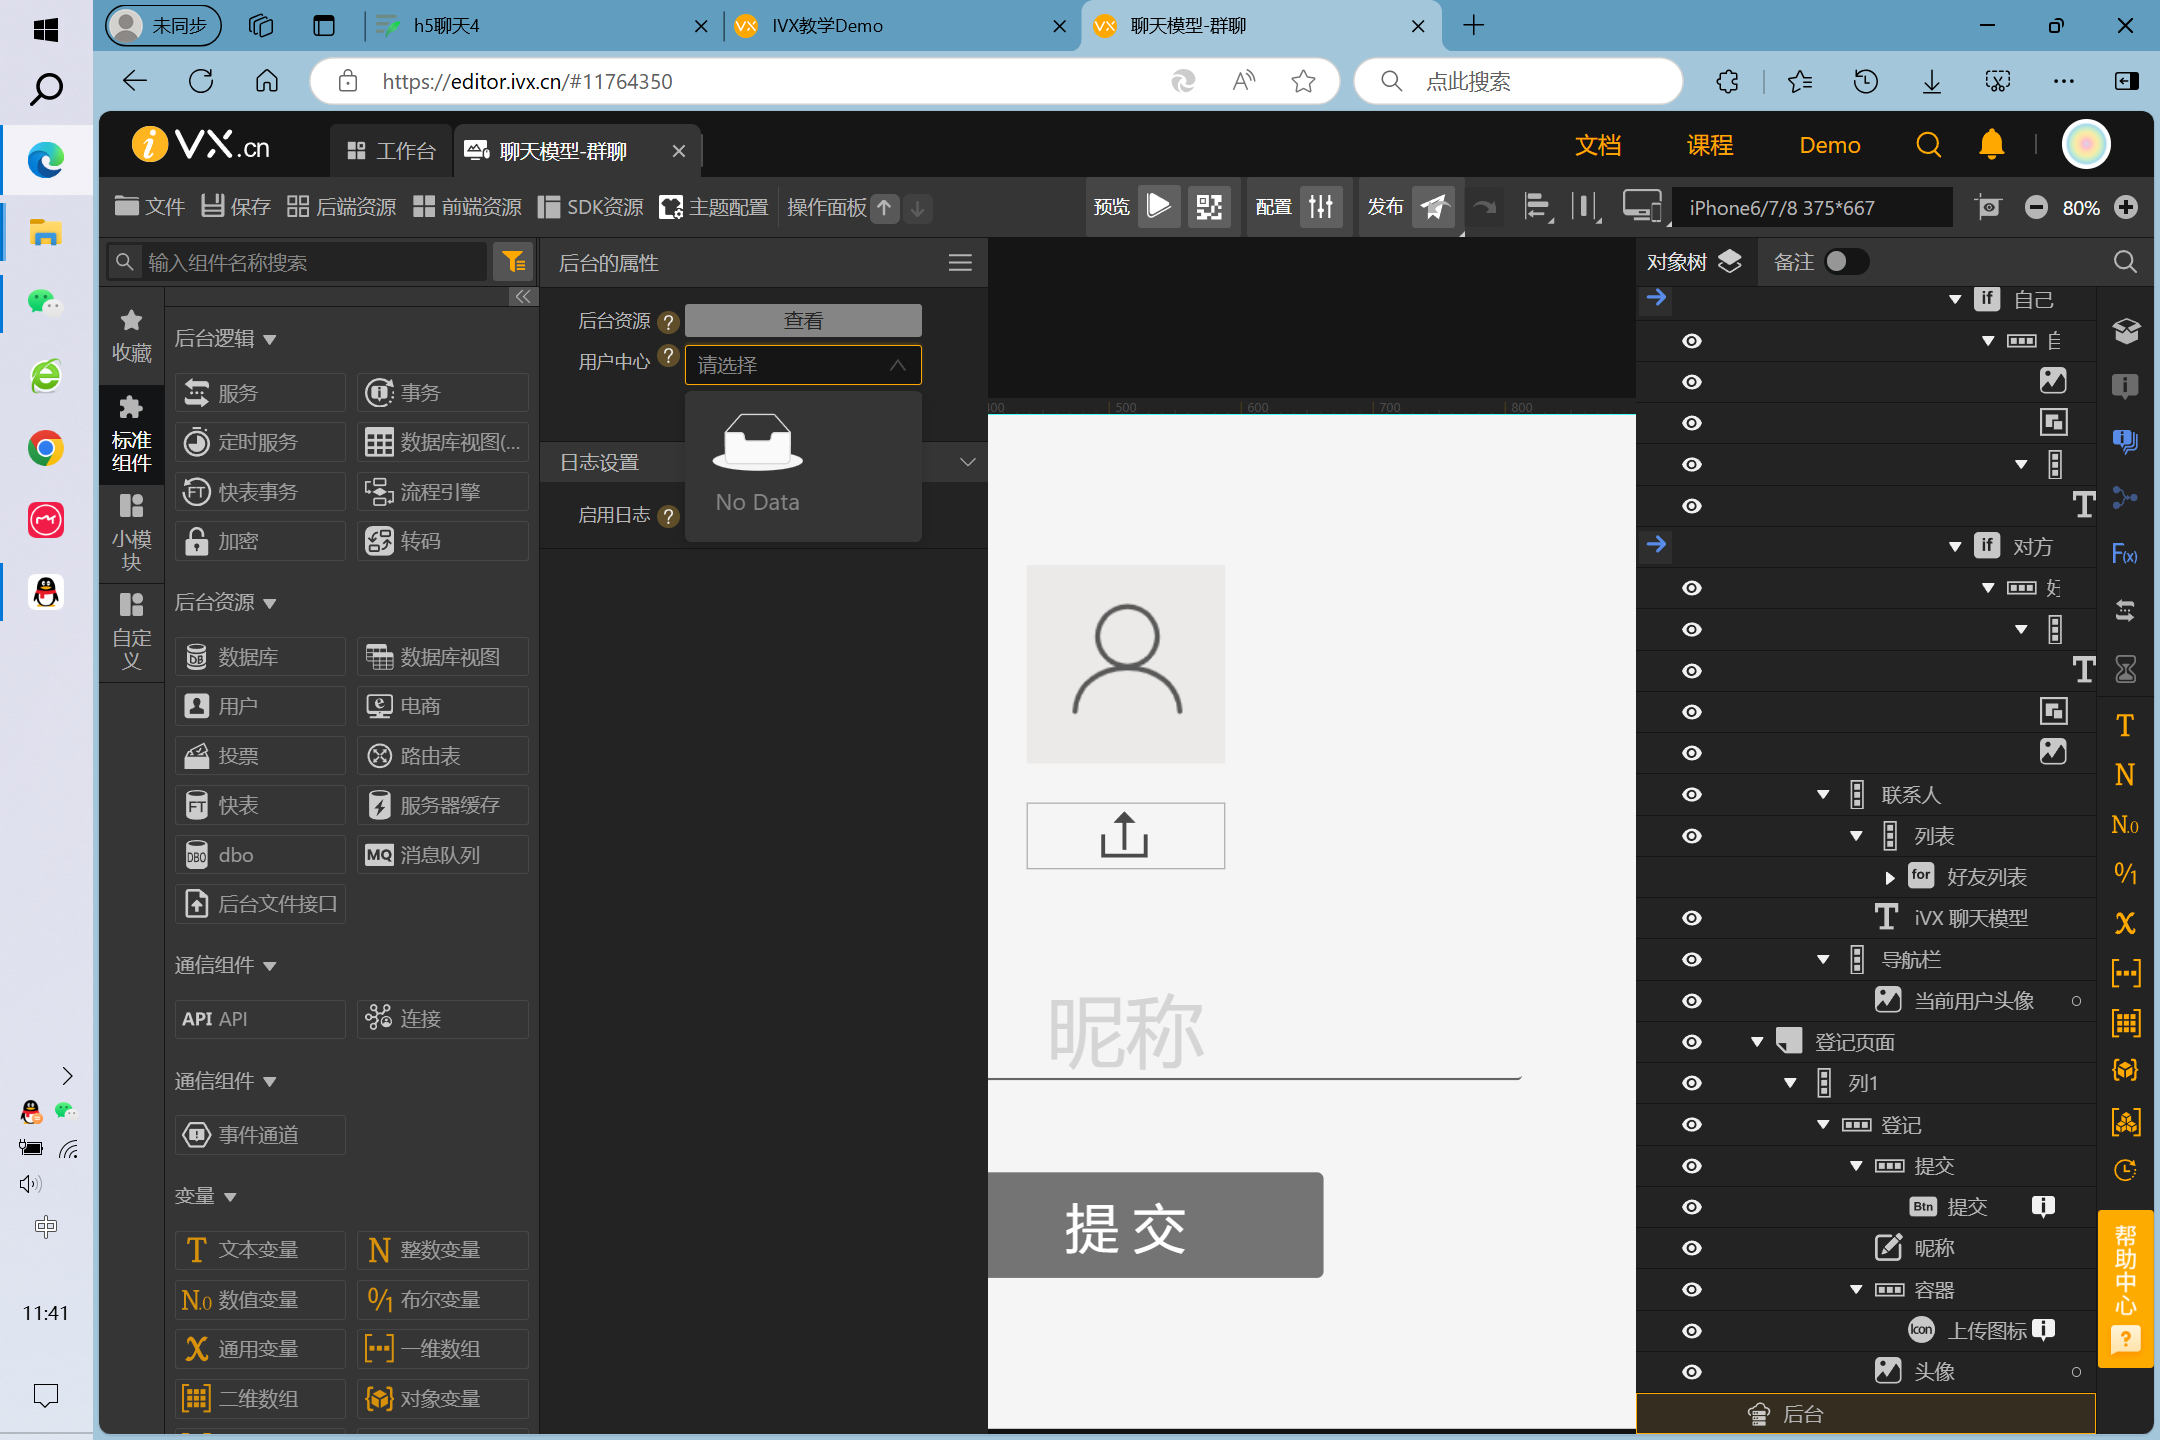Click the component name search field
The image size is (2160, 1440).
pyautogui.click(x=297, y=262)
